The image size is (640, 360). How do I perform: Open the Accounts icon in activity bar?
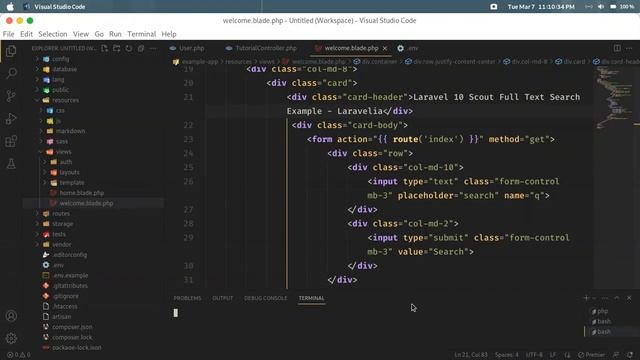coord(11,316)
